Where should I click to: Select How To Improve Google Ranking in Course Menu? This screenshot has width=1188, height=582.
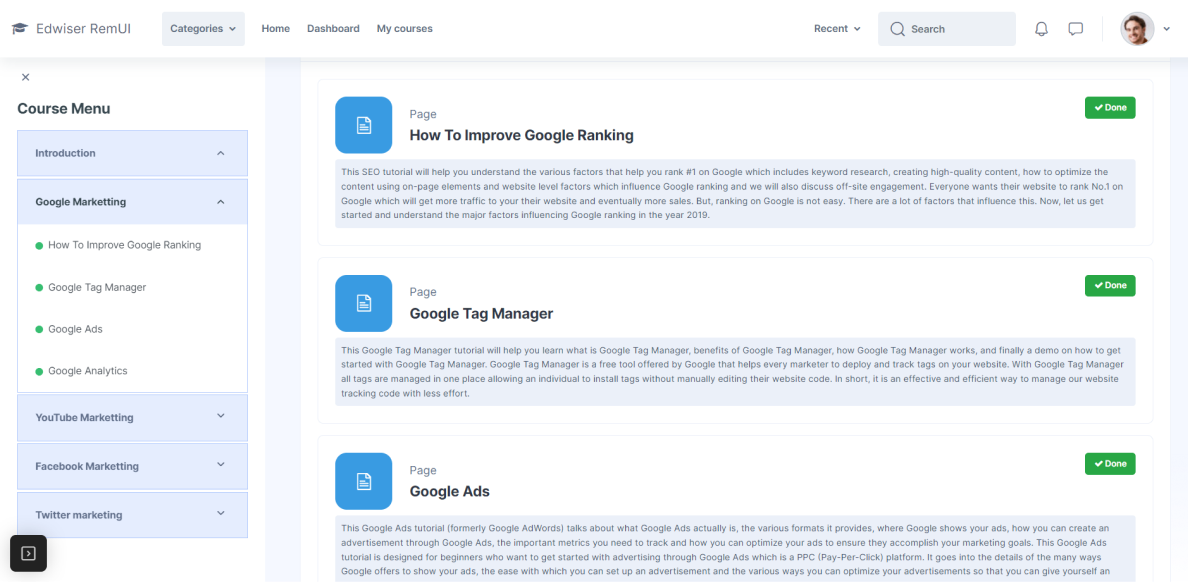pyautogui.click(x=124, y=245)
